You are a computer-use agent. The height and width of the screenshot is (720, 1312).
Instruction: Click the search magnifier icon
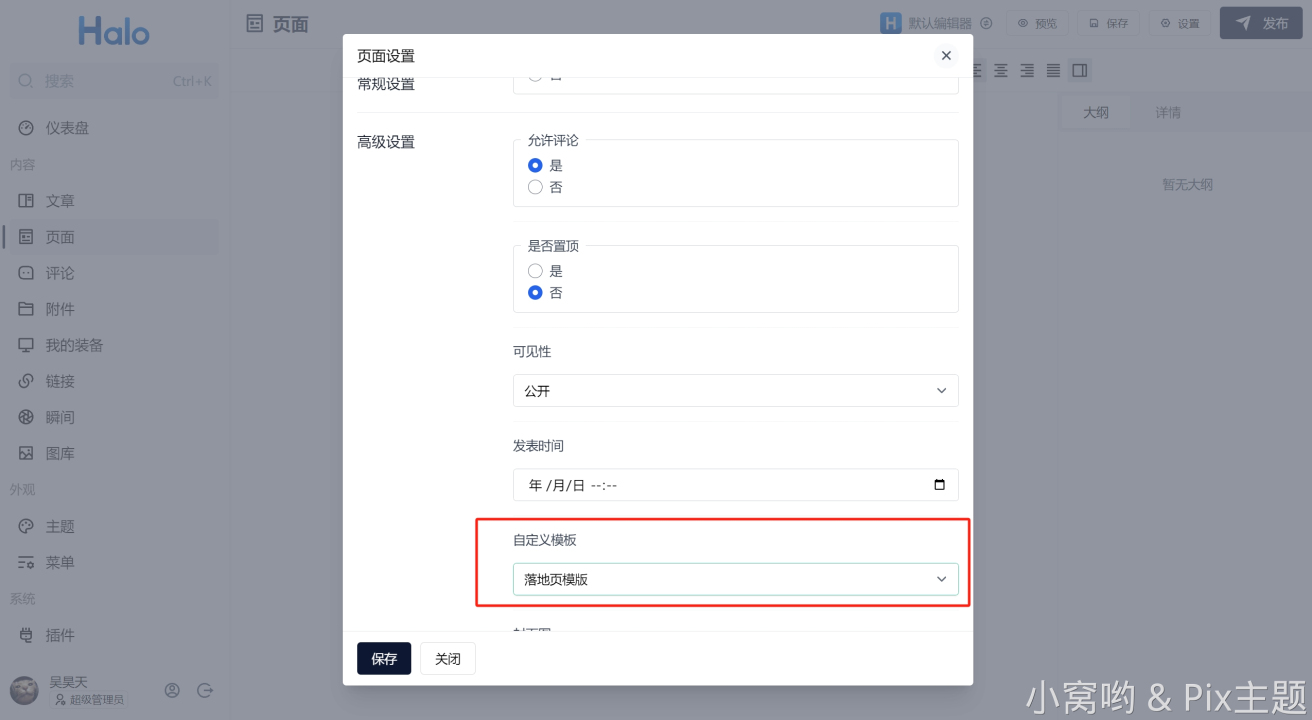[27, 81]
